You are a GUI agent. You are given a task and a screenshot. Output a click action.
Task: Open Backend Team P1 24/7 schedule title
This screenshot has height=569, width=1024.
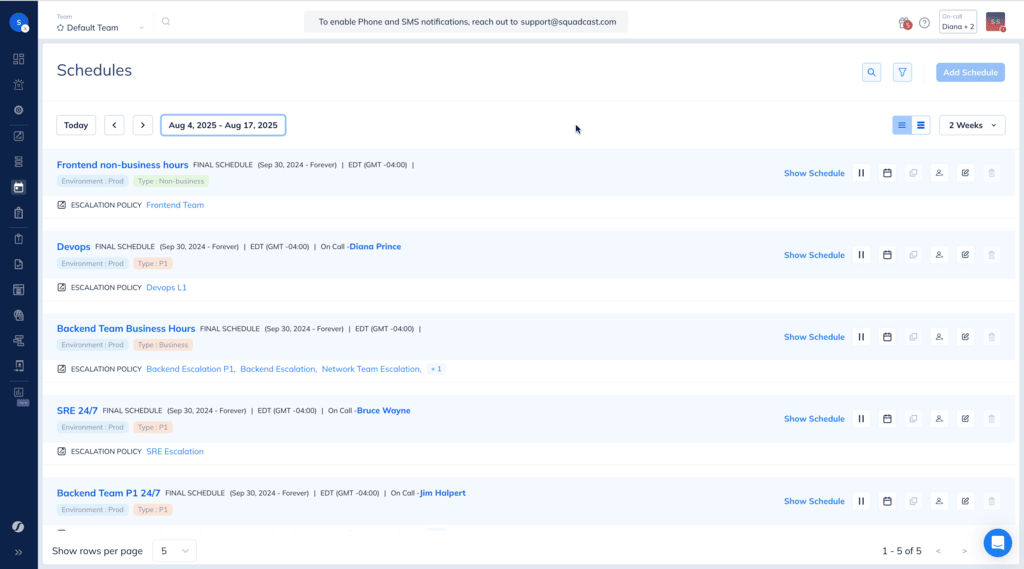pyautogui.click(x=108, y=493)
